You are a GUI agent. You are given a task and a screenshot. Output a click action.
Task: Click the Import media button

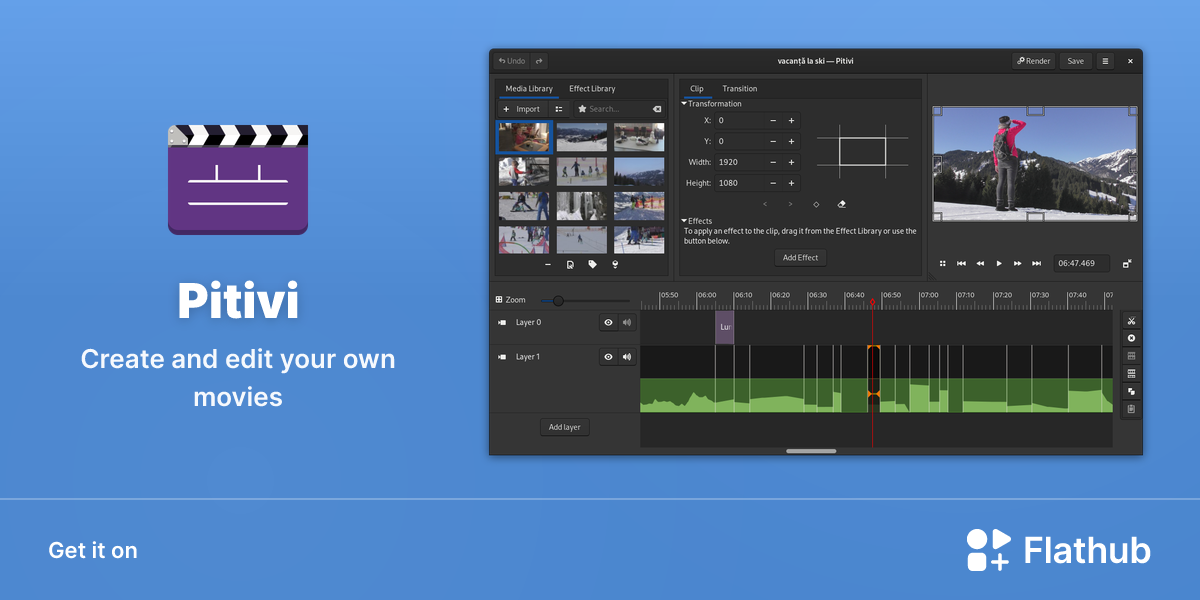[522, 109]
